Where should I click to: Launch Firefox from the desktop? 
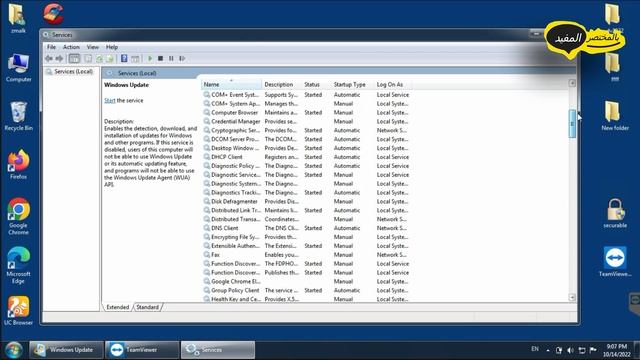click(18, 165)
